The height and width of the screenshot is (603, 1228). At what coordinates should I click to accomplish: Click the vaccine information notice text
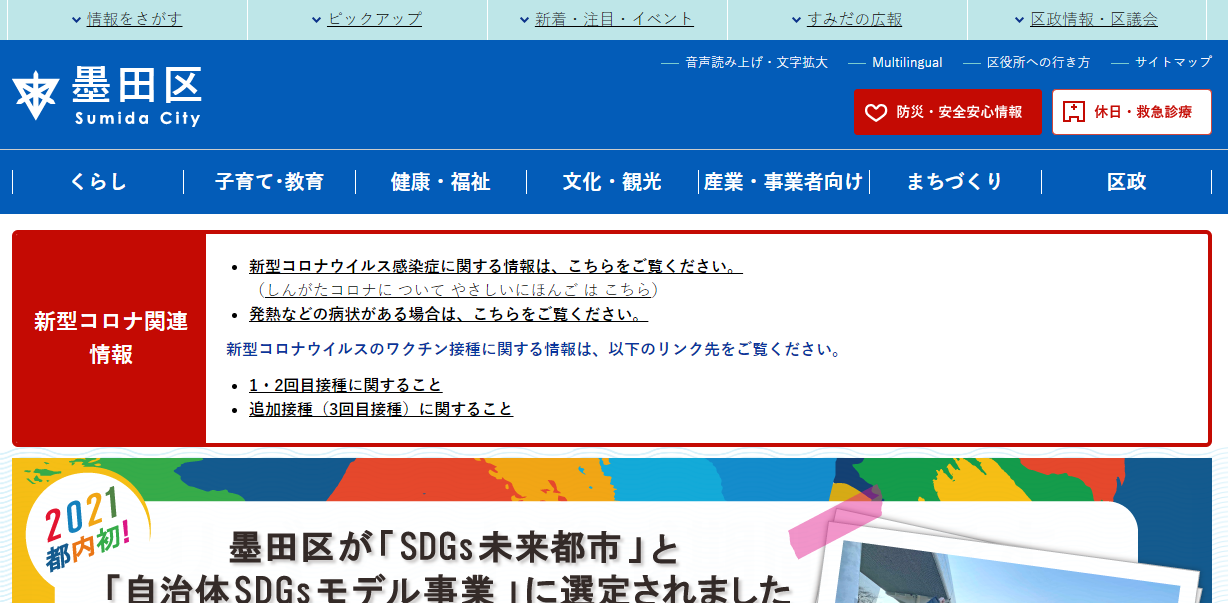(534, 350)
